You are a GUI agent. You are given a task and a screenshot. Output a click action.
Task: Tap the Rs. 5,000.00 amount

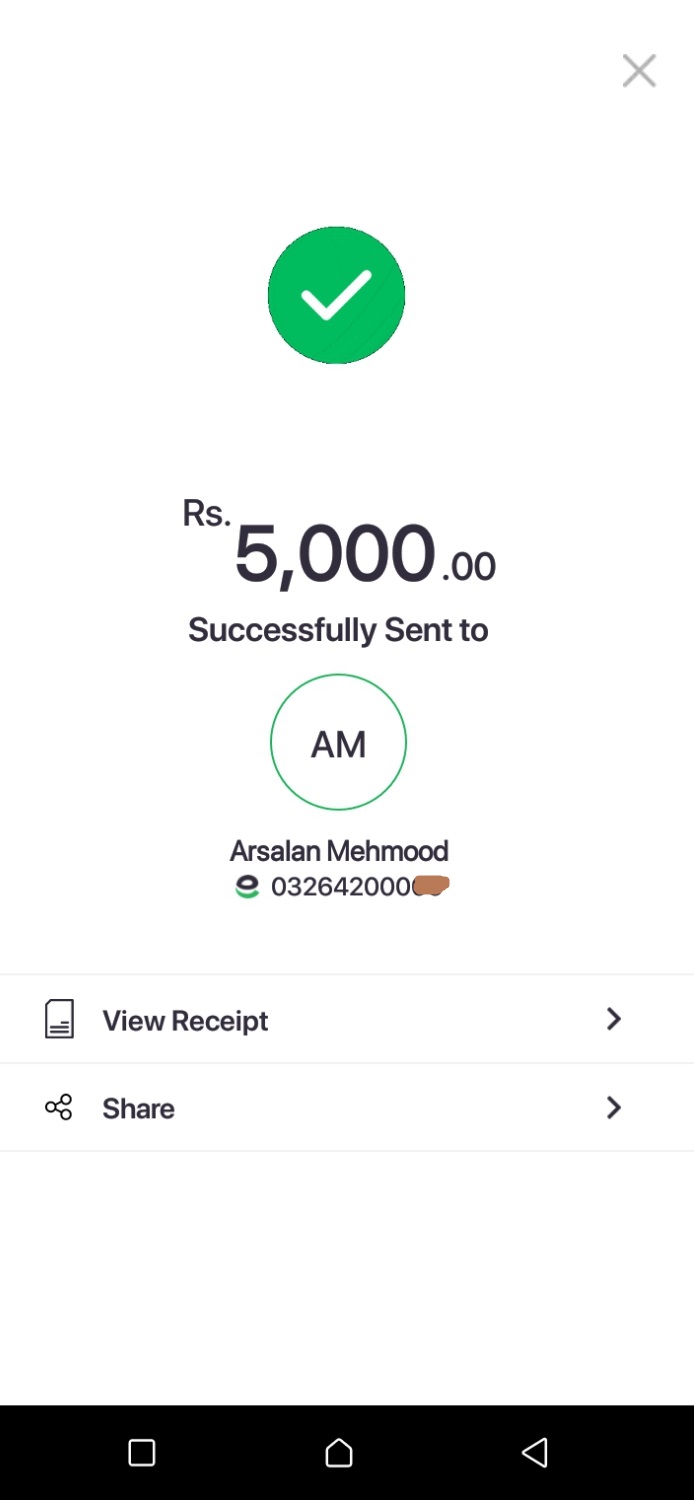[336, 553]
